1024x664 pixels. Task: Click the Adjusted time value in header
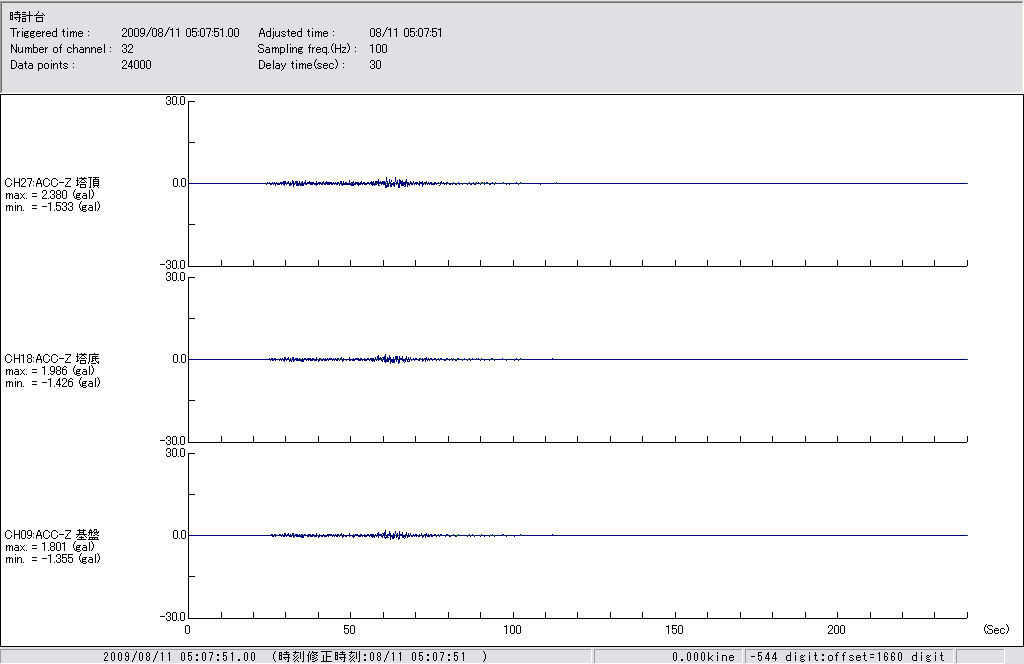[x=405, y=33]
